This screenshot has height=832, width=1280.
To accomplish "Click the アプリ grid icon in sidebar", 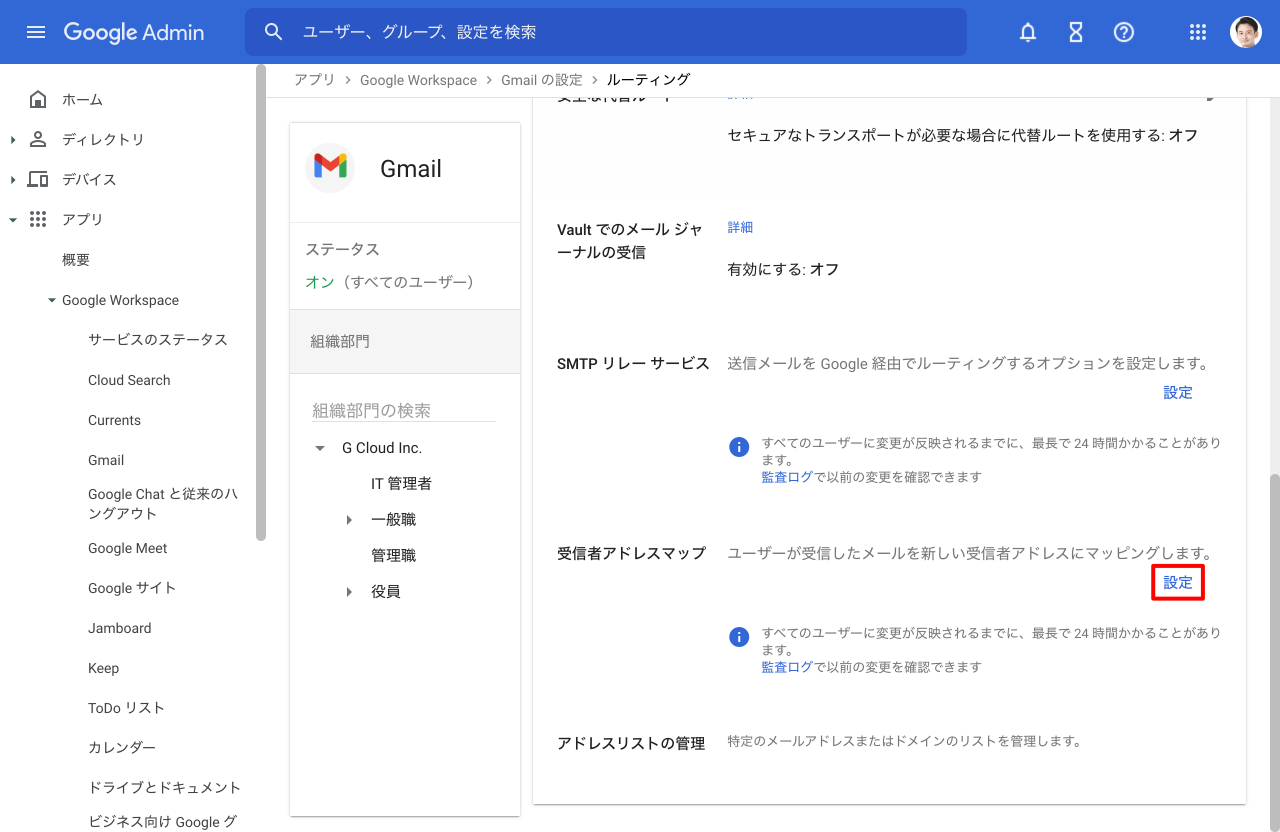I will [x=38, y=219].
